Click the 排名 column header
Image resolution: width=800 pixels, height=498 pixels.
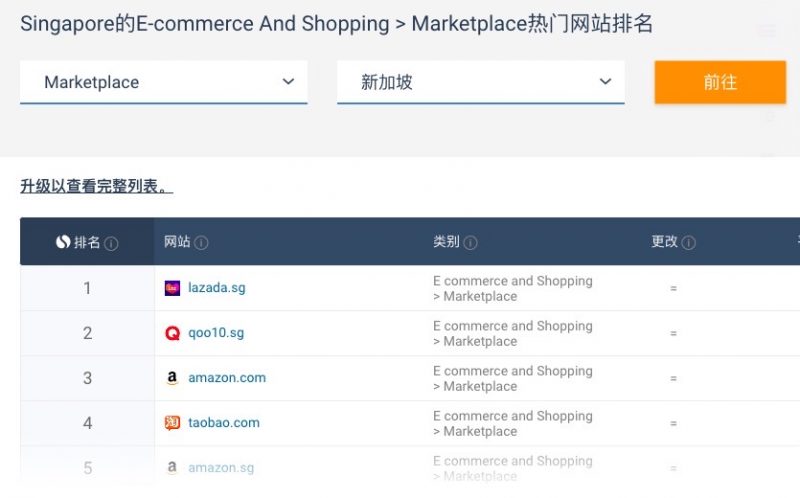87,242
